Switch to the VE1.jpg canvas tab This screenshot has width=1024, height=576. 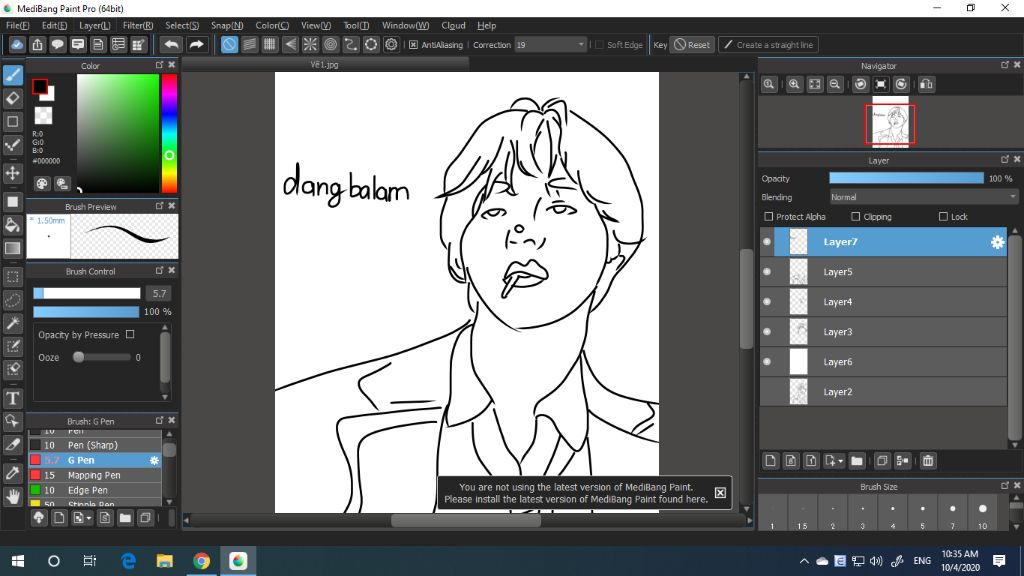click(x=325, y=65)
